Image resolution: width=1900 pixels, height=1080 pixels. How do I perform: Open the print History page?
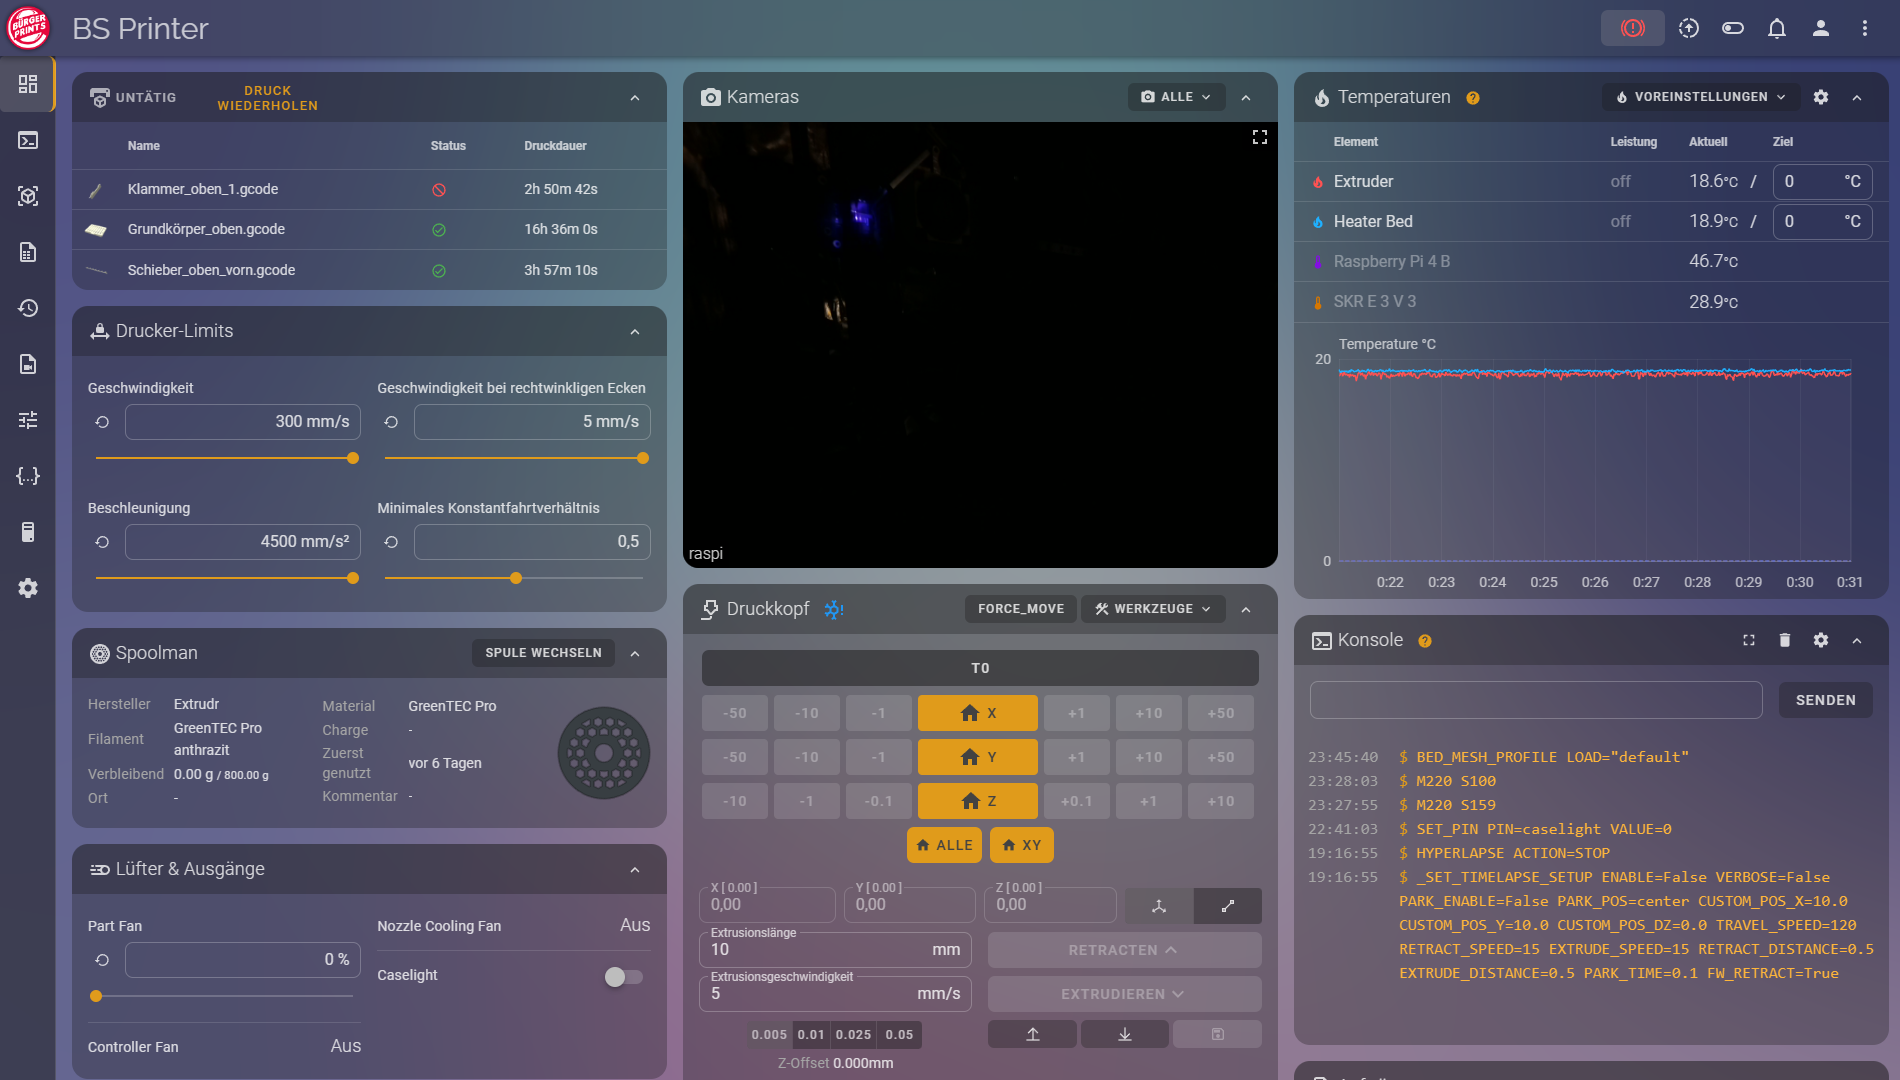pos(27,308)
